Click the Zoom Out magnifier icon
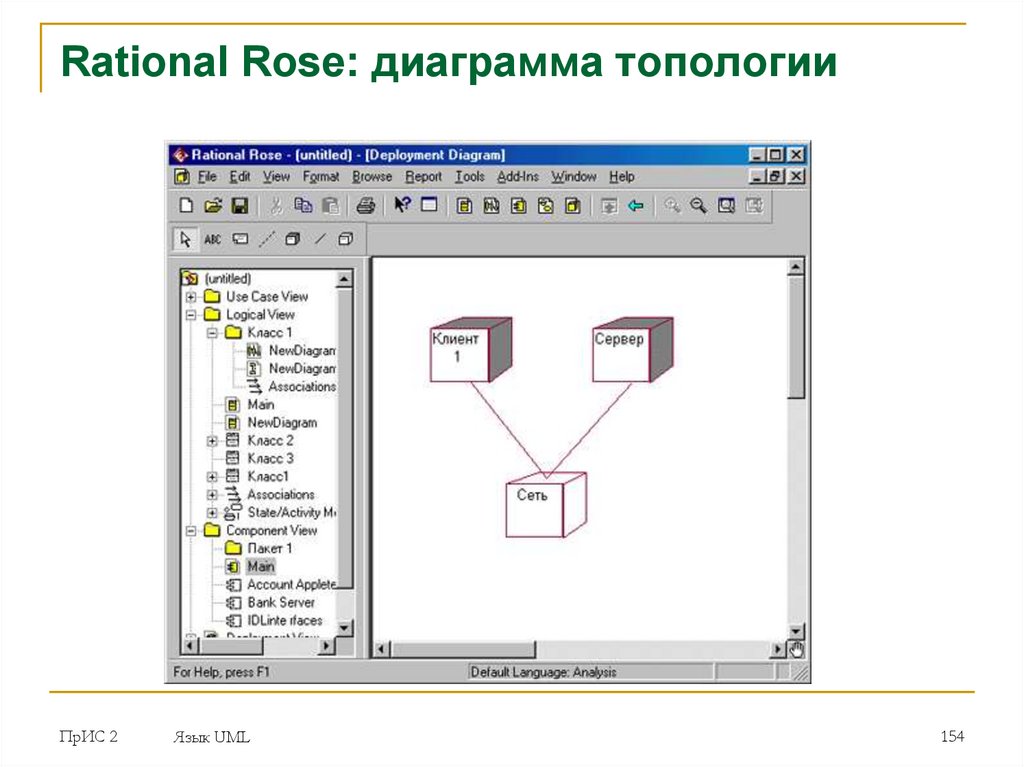The height and width of the screenshot is (767, 1024). (x=698, y=206)
